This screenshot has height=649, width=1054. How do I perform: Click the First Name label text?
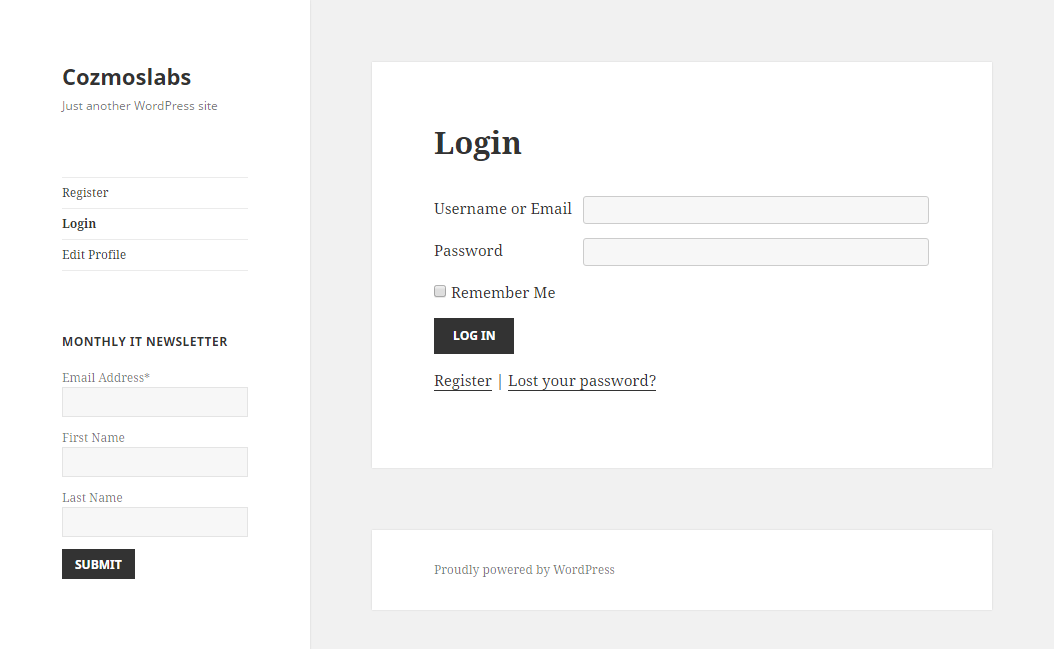[93, 437]
